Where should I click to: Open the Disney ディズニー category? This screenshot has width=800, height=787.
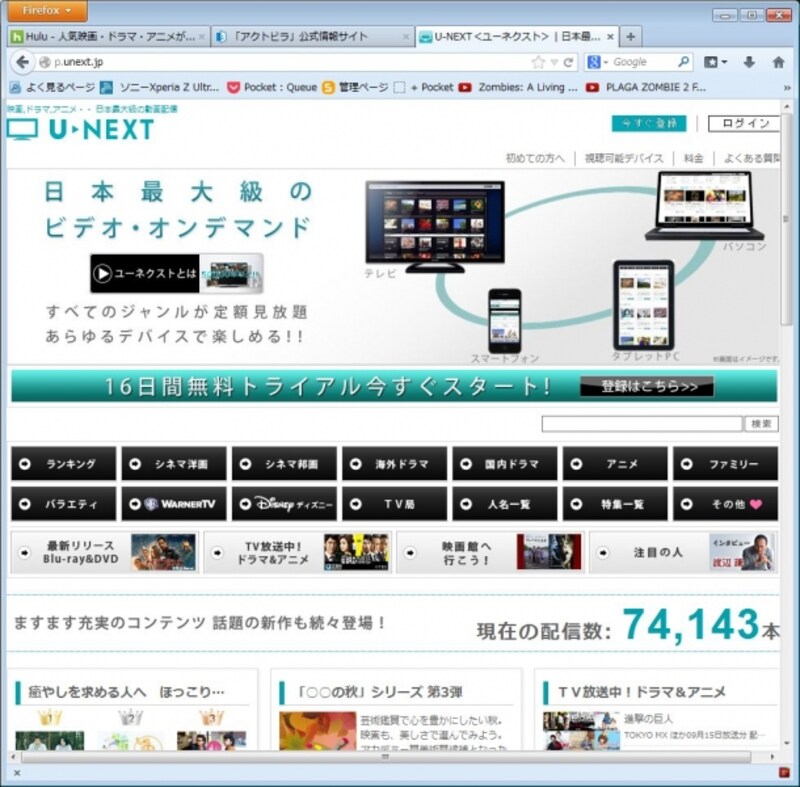tap(285, 503)
